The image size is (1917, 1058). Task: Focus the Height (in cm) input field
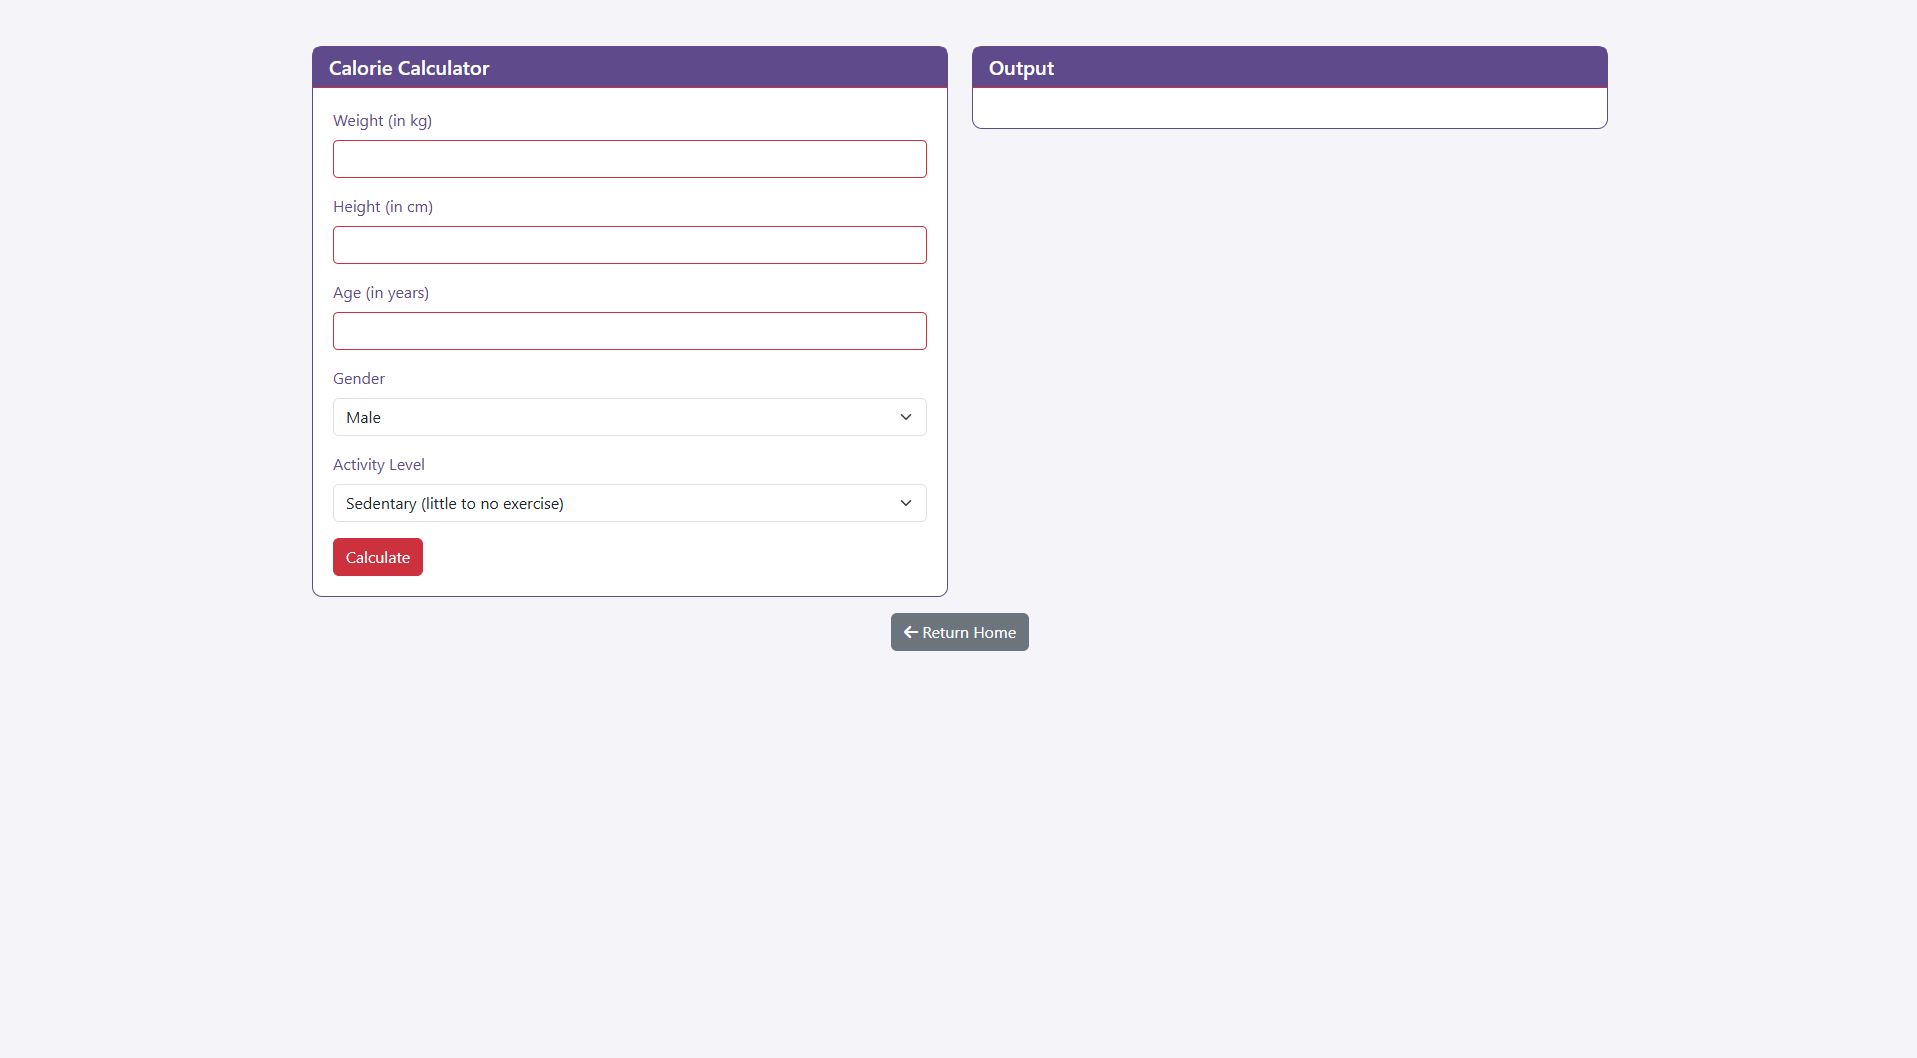(x=629, y=245)
